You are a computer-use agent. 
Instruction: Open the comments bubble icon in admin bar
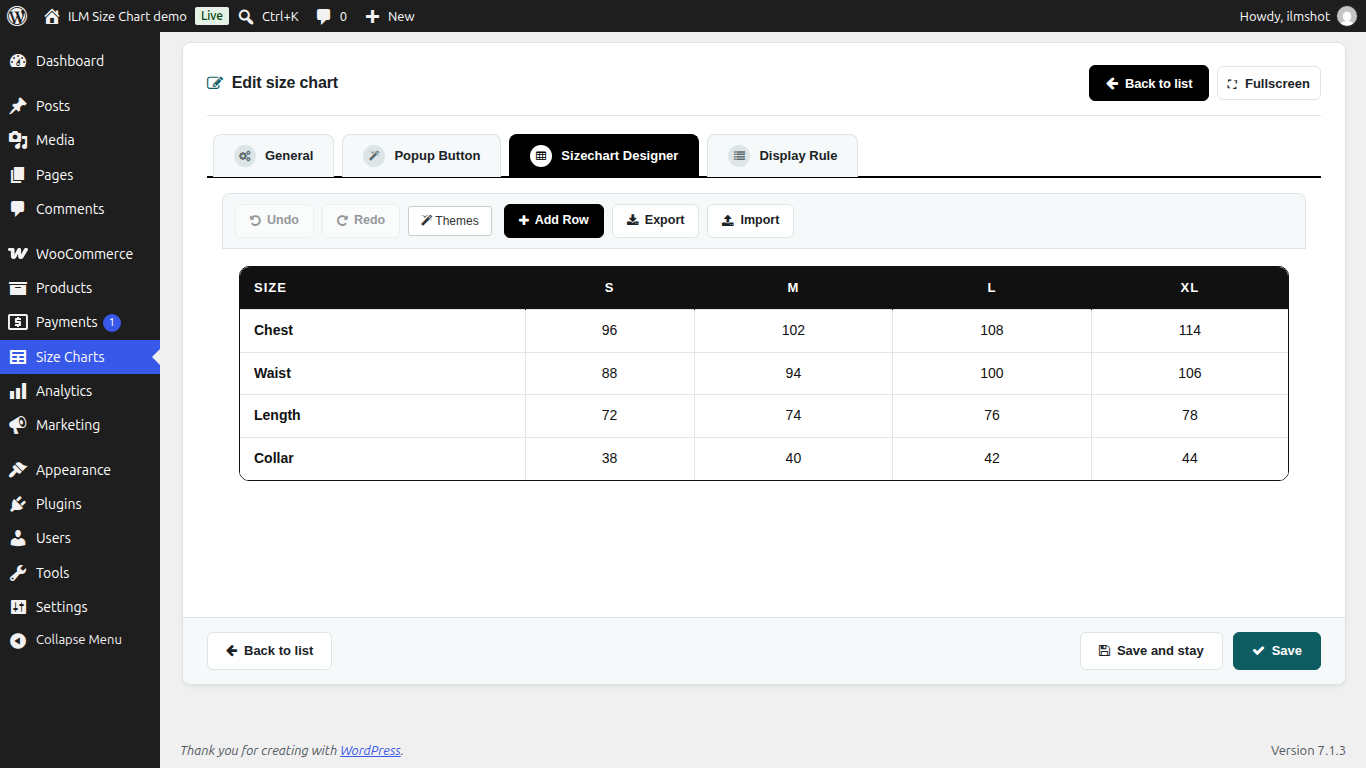tap(324, 16)
